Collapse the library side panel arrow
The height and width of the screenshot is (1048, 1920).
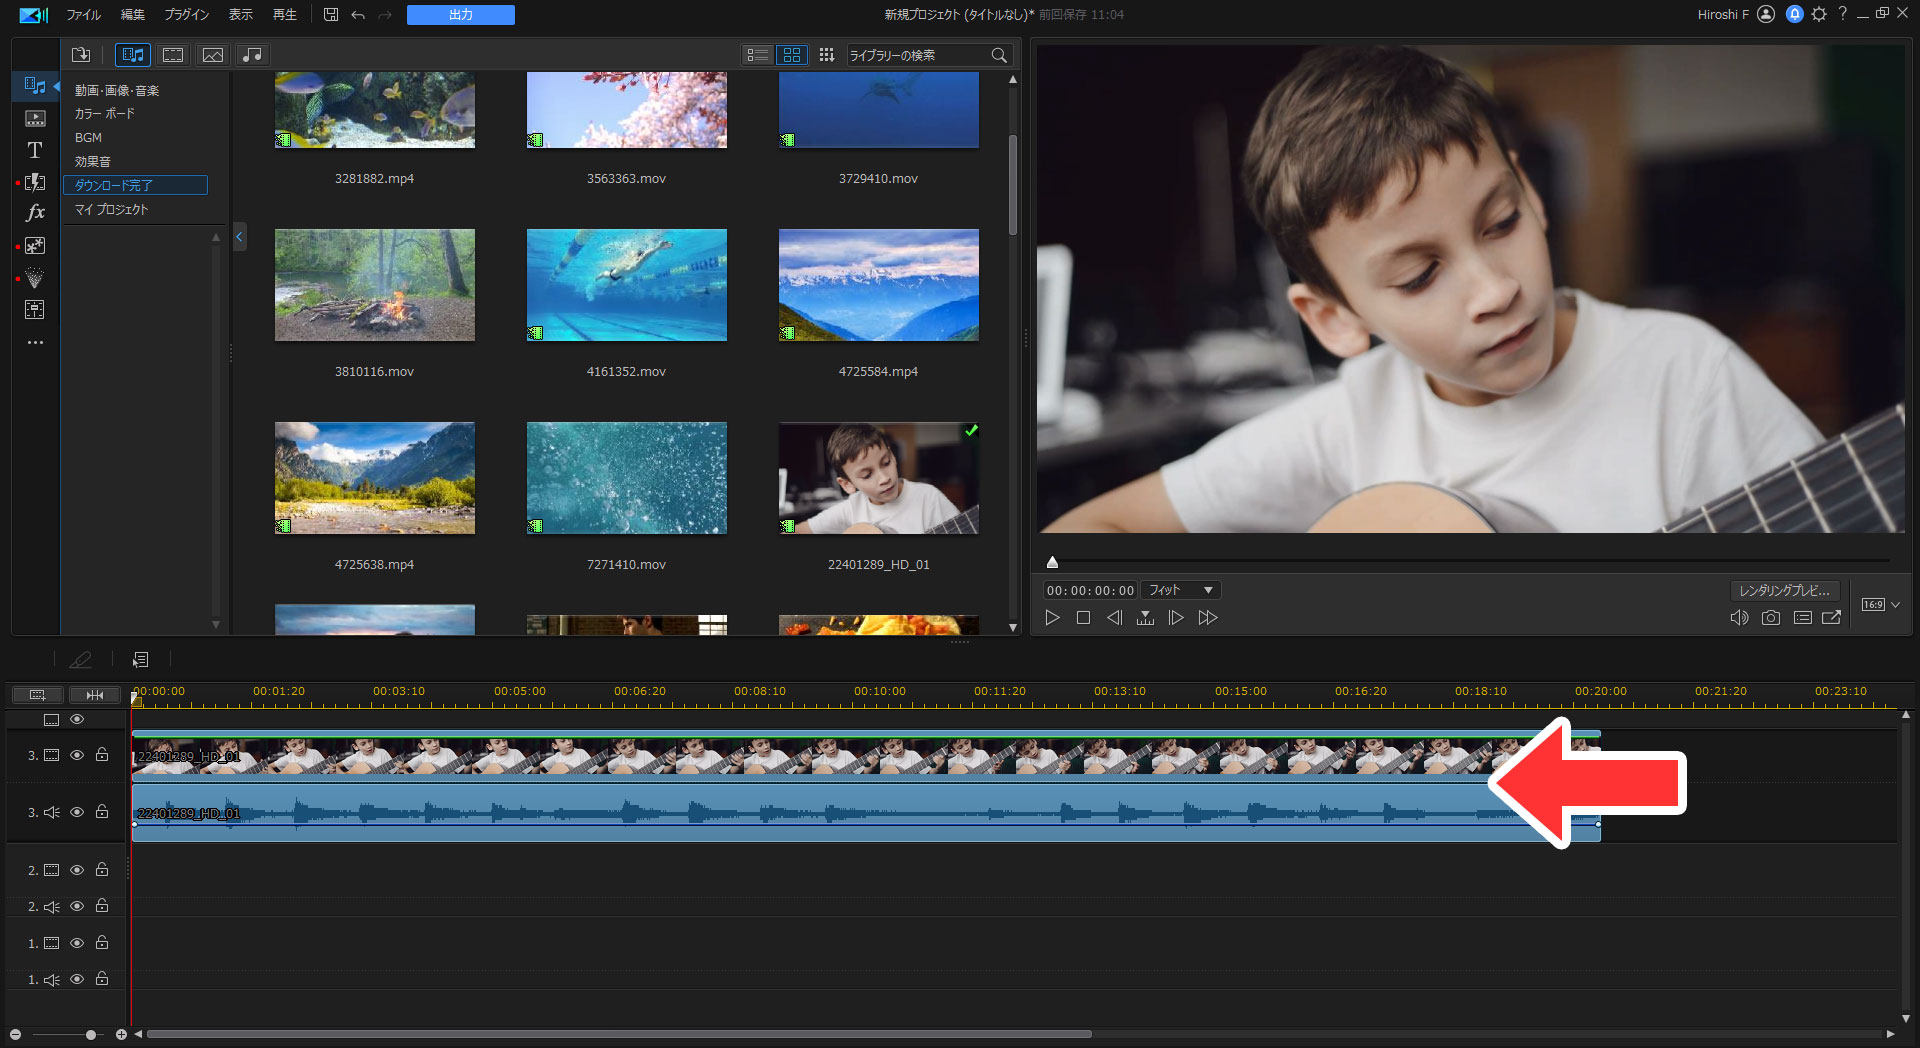click(x=239, y=237)
